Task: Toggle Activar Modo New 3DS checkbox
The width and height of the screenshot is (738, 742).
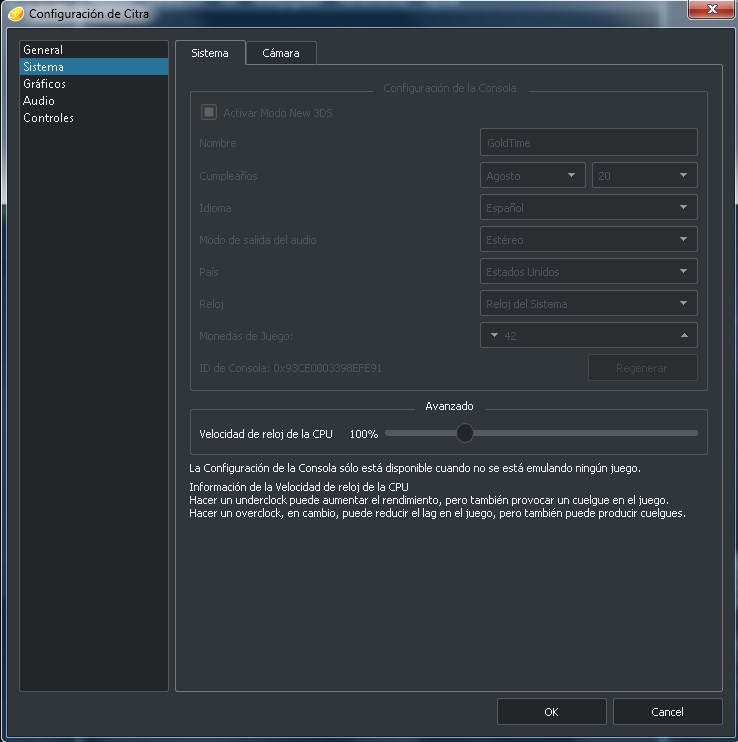Action: pos(209,113)
